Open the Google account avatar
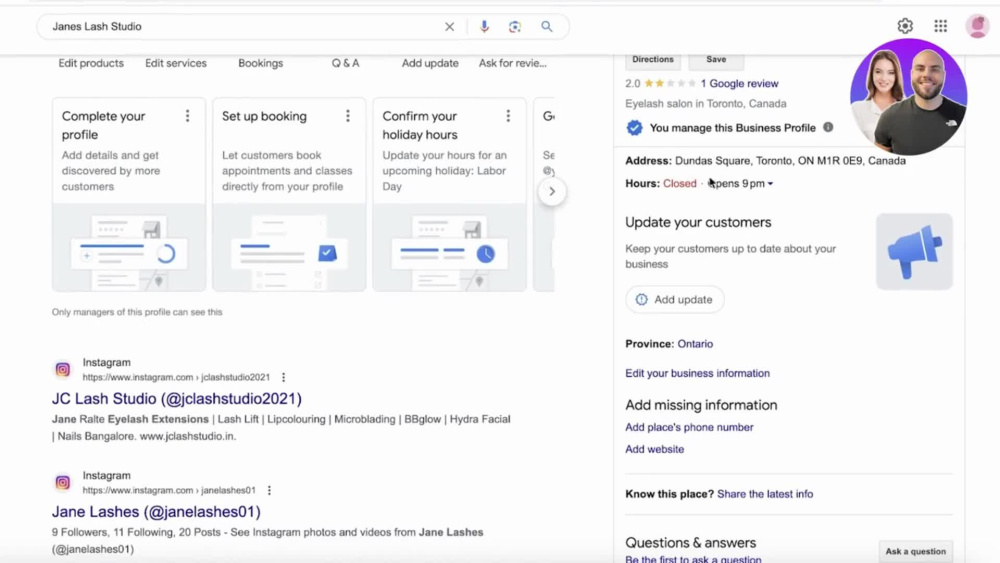This screenshot has height=563, width=1000. (977, 26)
